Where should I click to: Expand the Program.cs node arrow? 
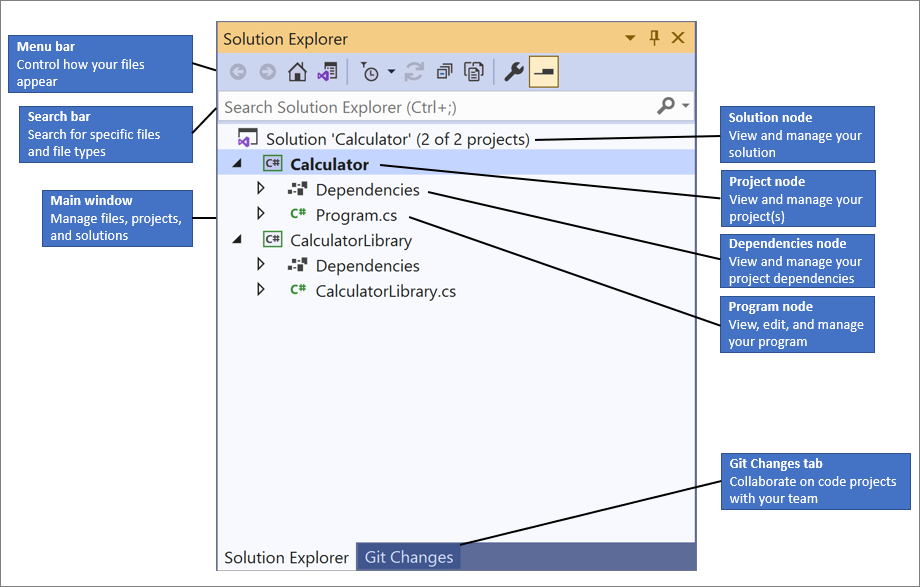tap(261, 214)
